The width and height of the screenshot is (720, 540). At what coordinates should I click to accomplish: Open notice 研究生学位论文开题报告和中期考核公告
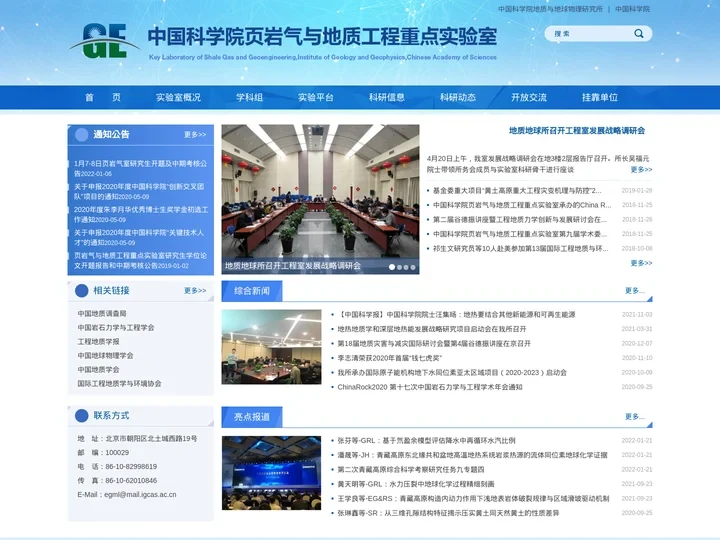[x=141, y=260]
